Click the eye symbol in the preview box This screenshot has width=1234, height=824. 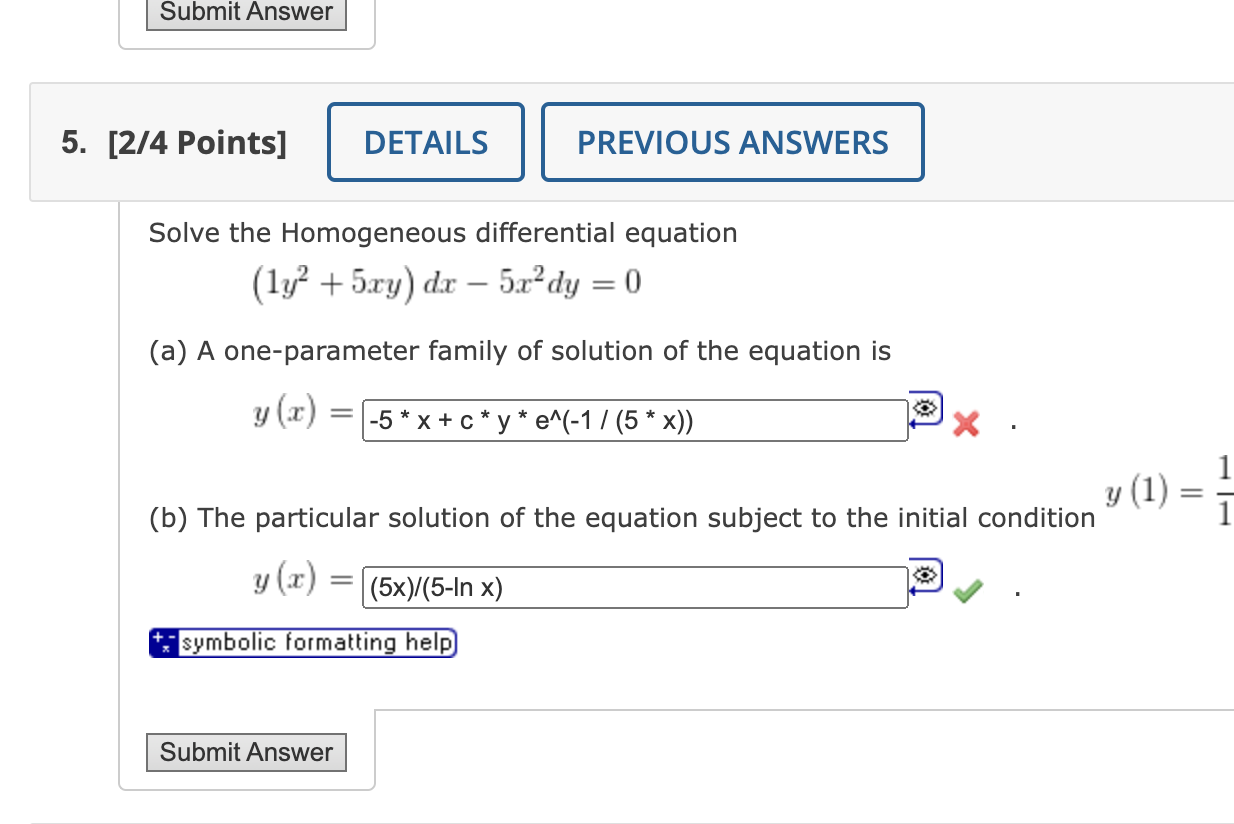pos(925,408)
